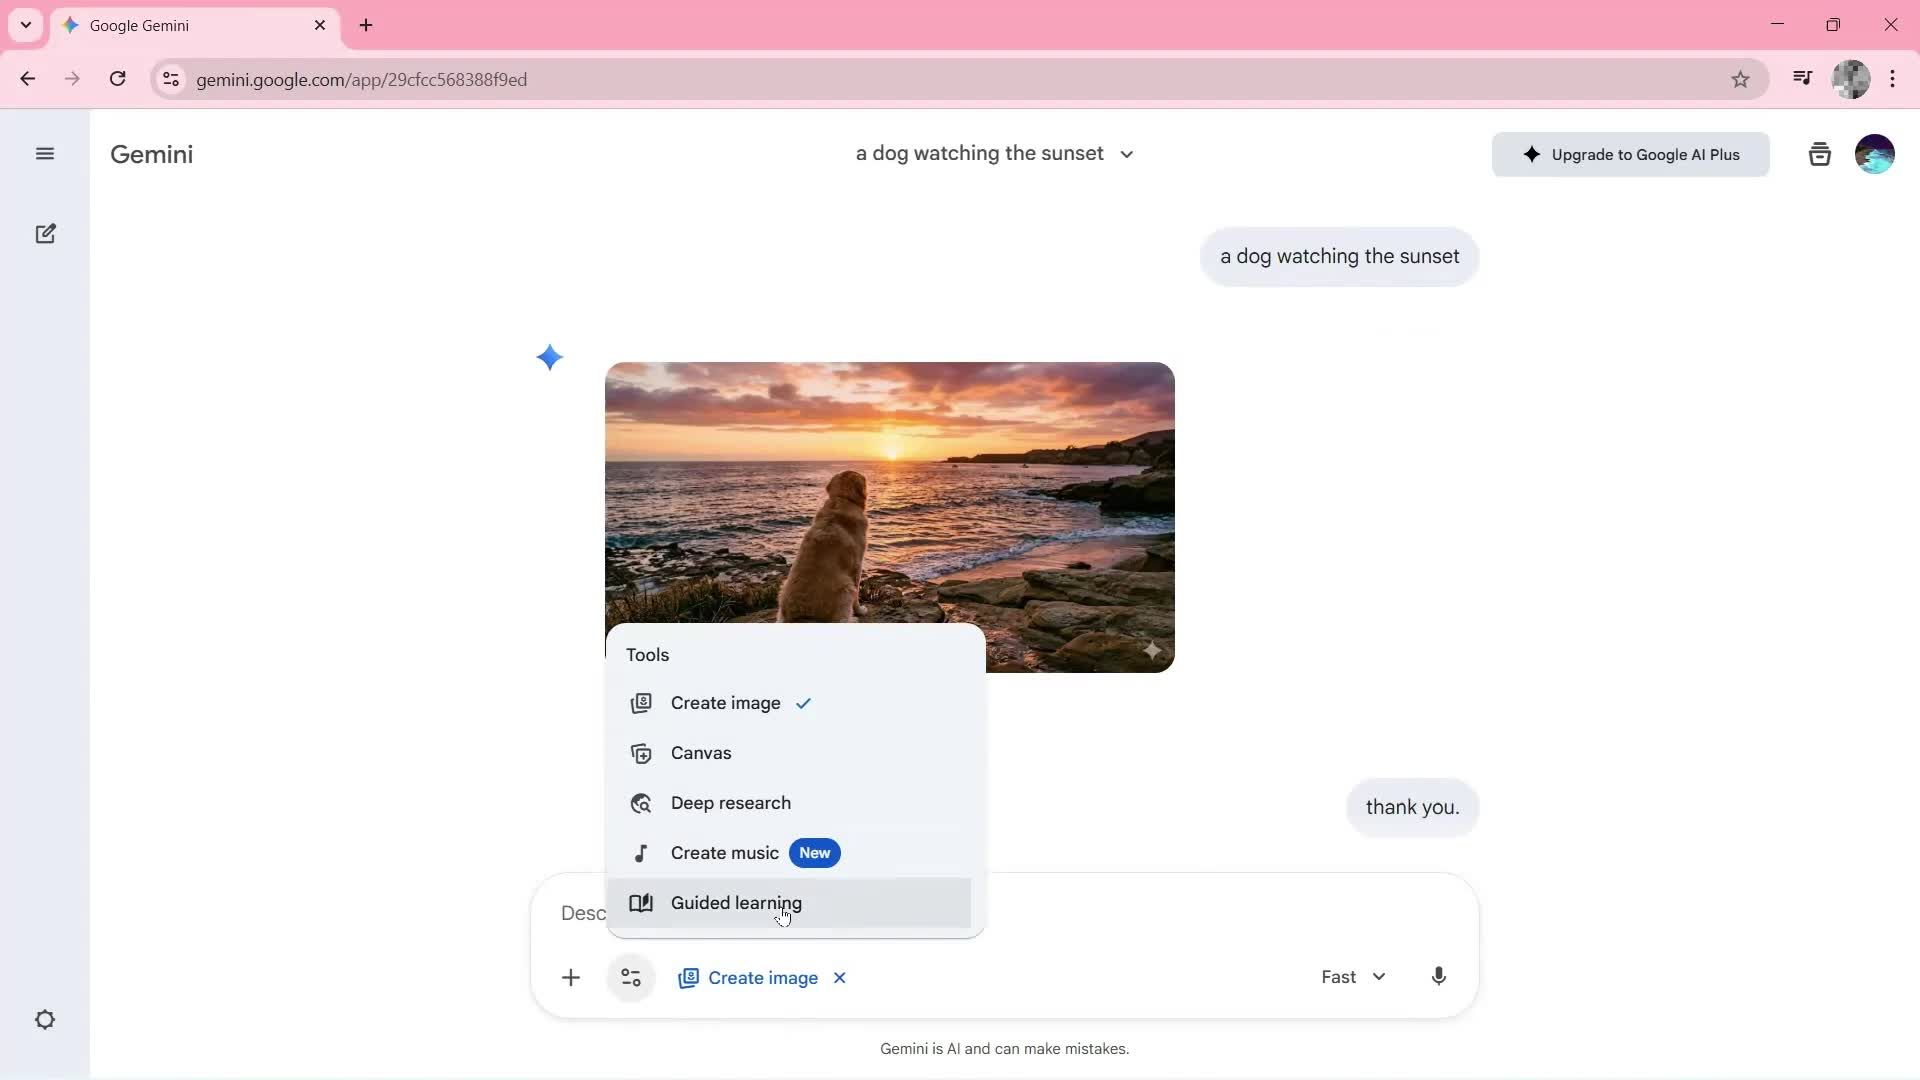Select Canvas from the Tools menu

[x=701, y=753]
